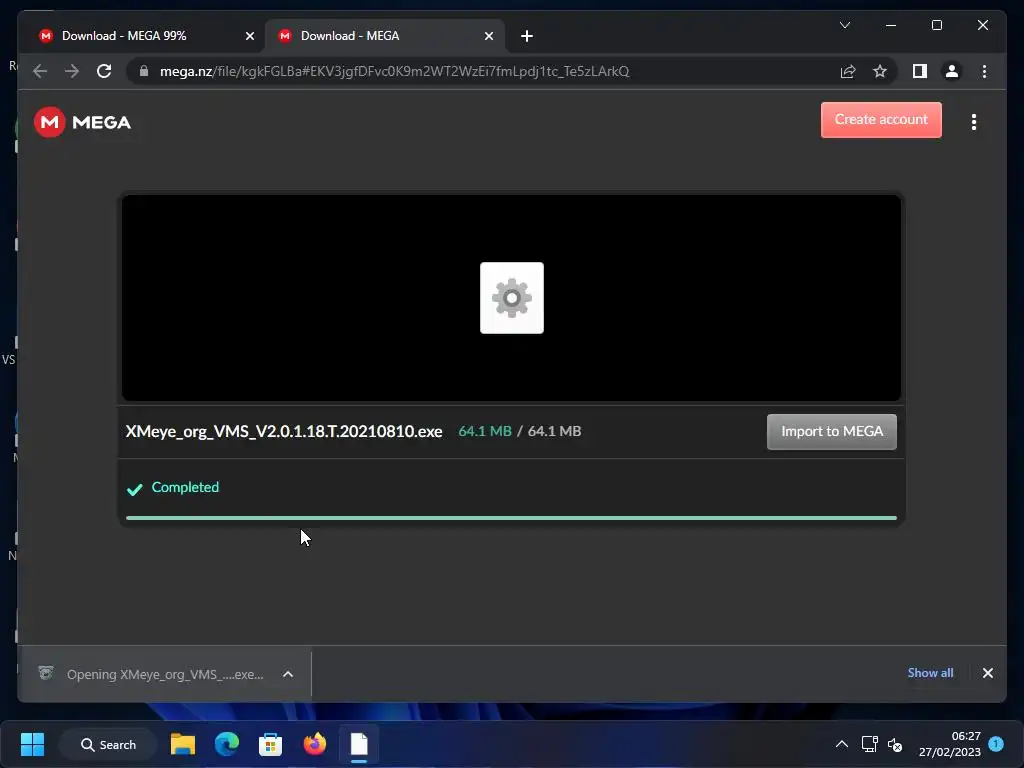Click the exe file gear thumbnail
1024x768 pixels.
(511, 298)
